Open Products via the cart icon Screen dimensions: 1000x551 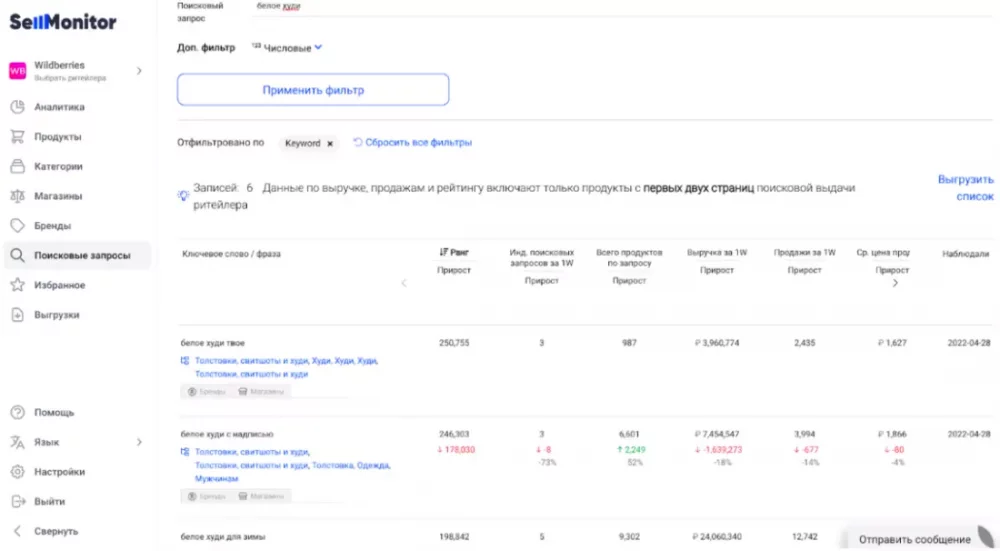click(x=17, y=137)
